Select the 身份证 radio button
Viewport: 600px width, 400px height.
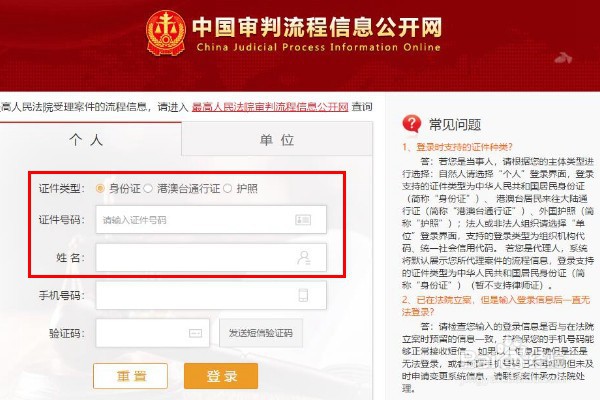100,188
